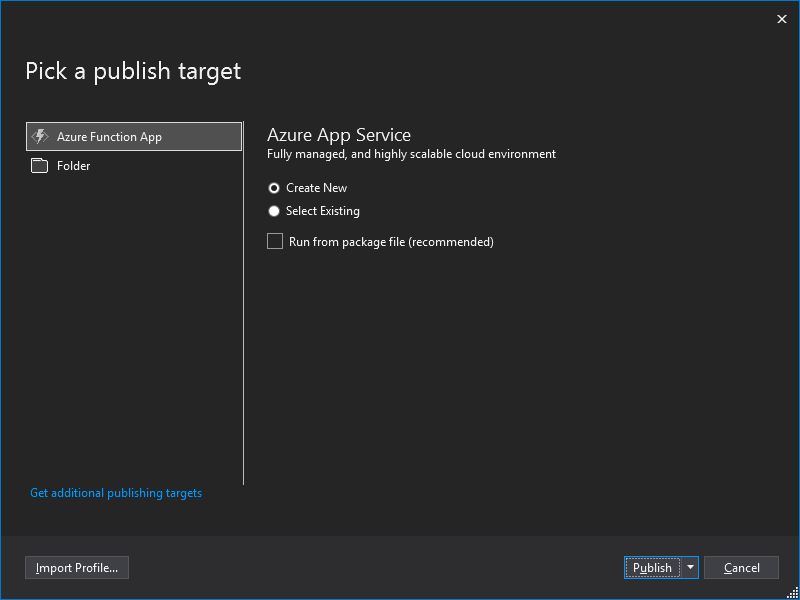Click the Publish button

tap(652, 567)
